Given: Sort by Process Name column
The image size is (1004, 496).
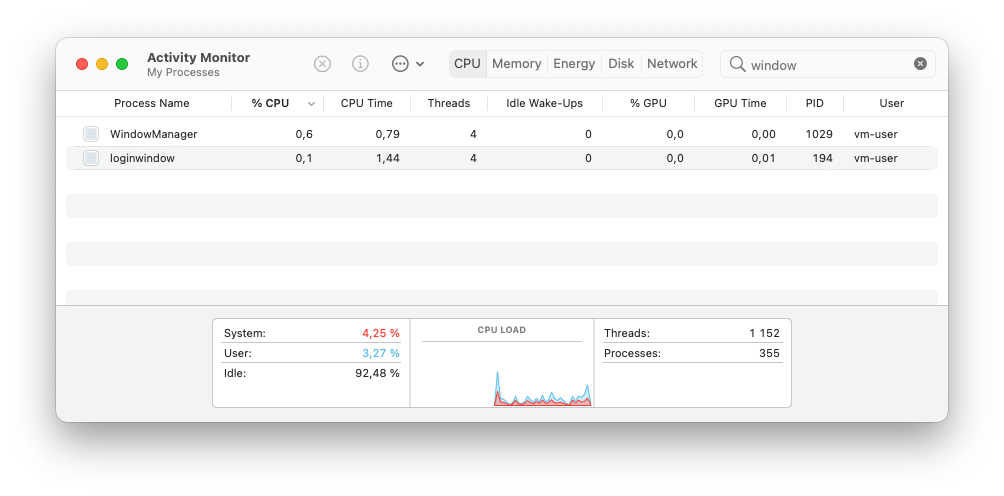Looking at the screenshot, I should (x=152, y=103).
